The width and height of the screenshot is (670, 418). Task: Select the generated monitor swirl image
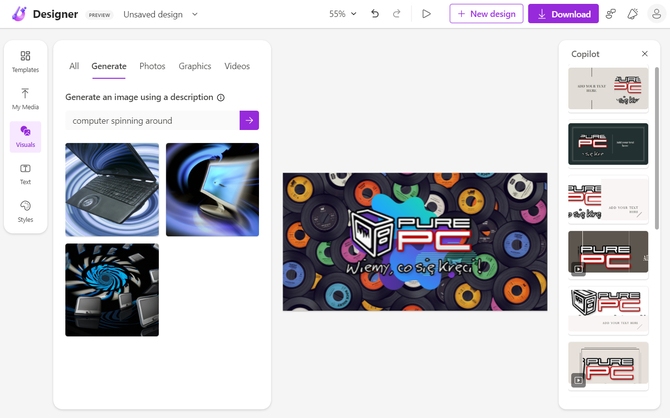[212, 189]
